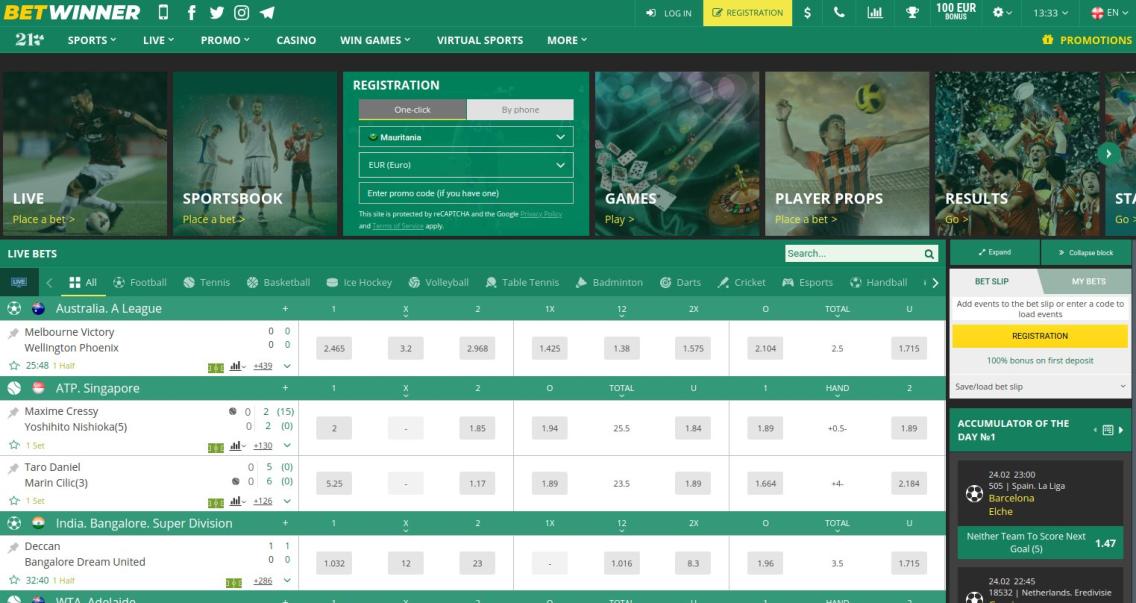Claim the 100 EUR bonus
This screenshot has width=1136, height=603.
tap(956, 11)
